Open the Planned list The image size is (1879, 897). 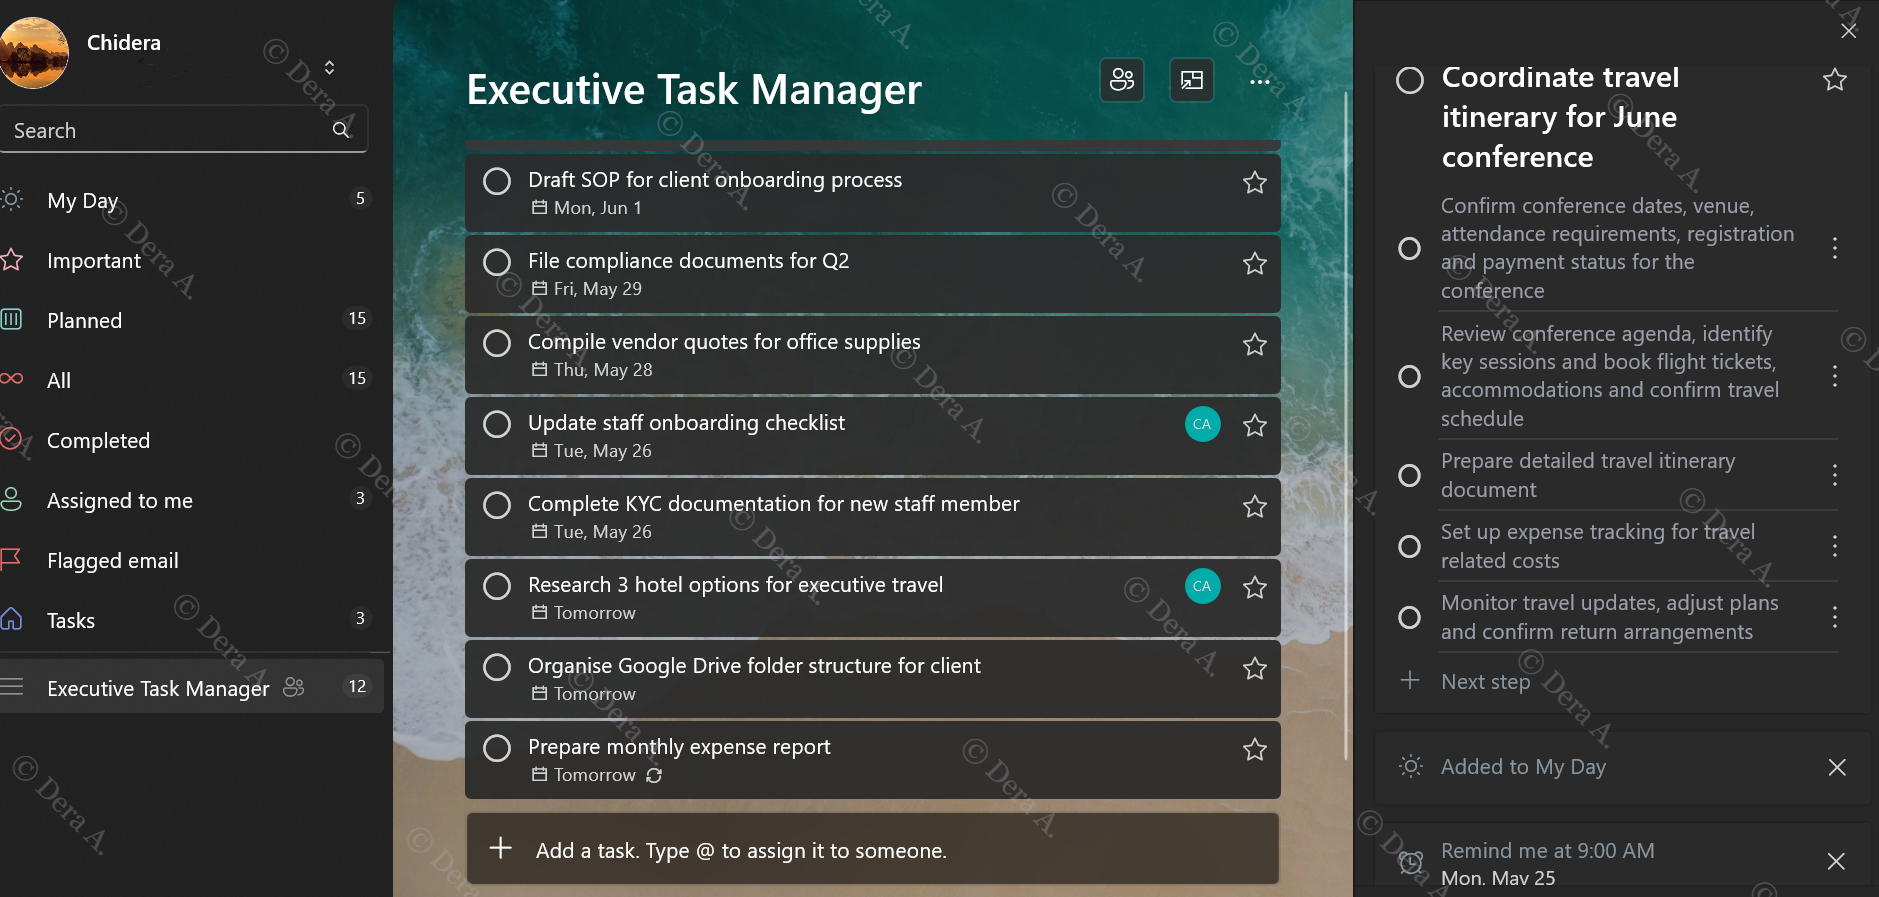pos(190,320)
